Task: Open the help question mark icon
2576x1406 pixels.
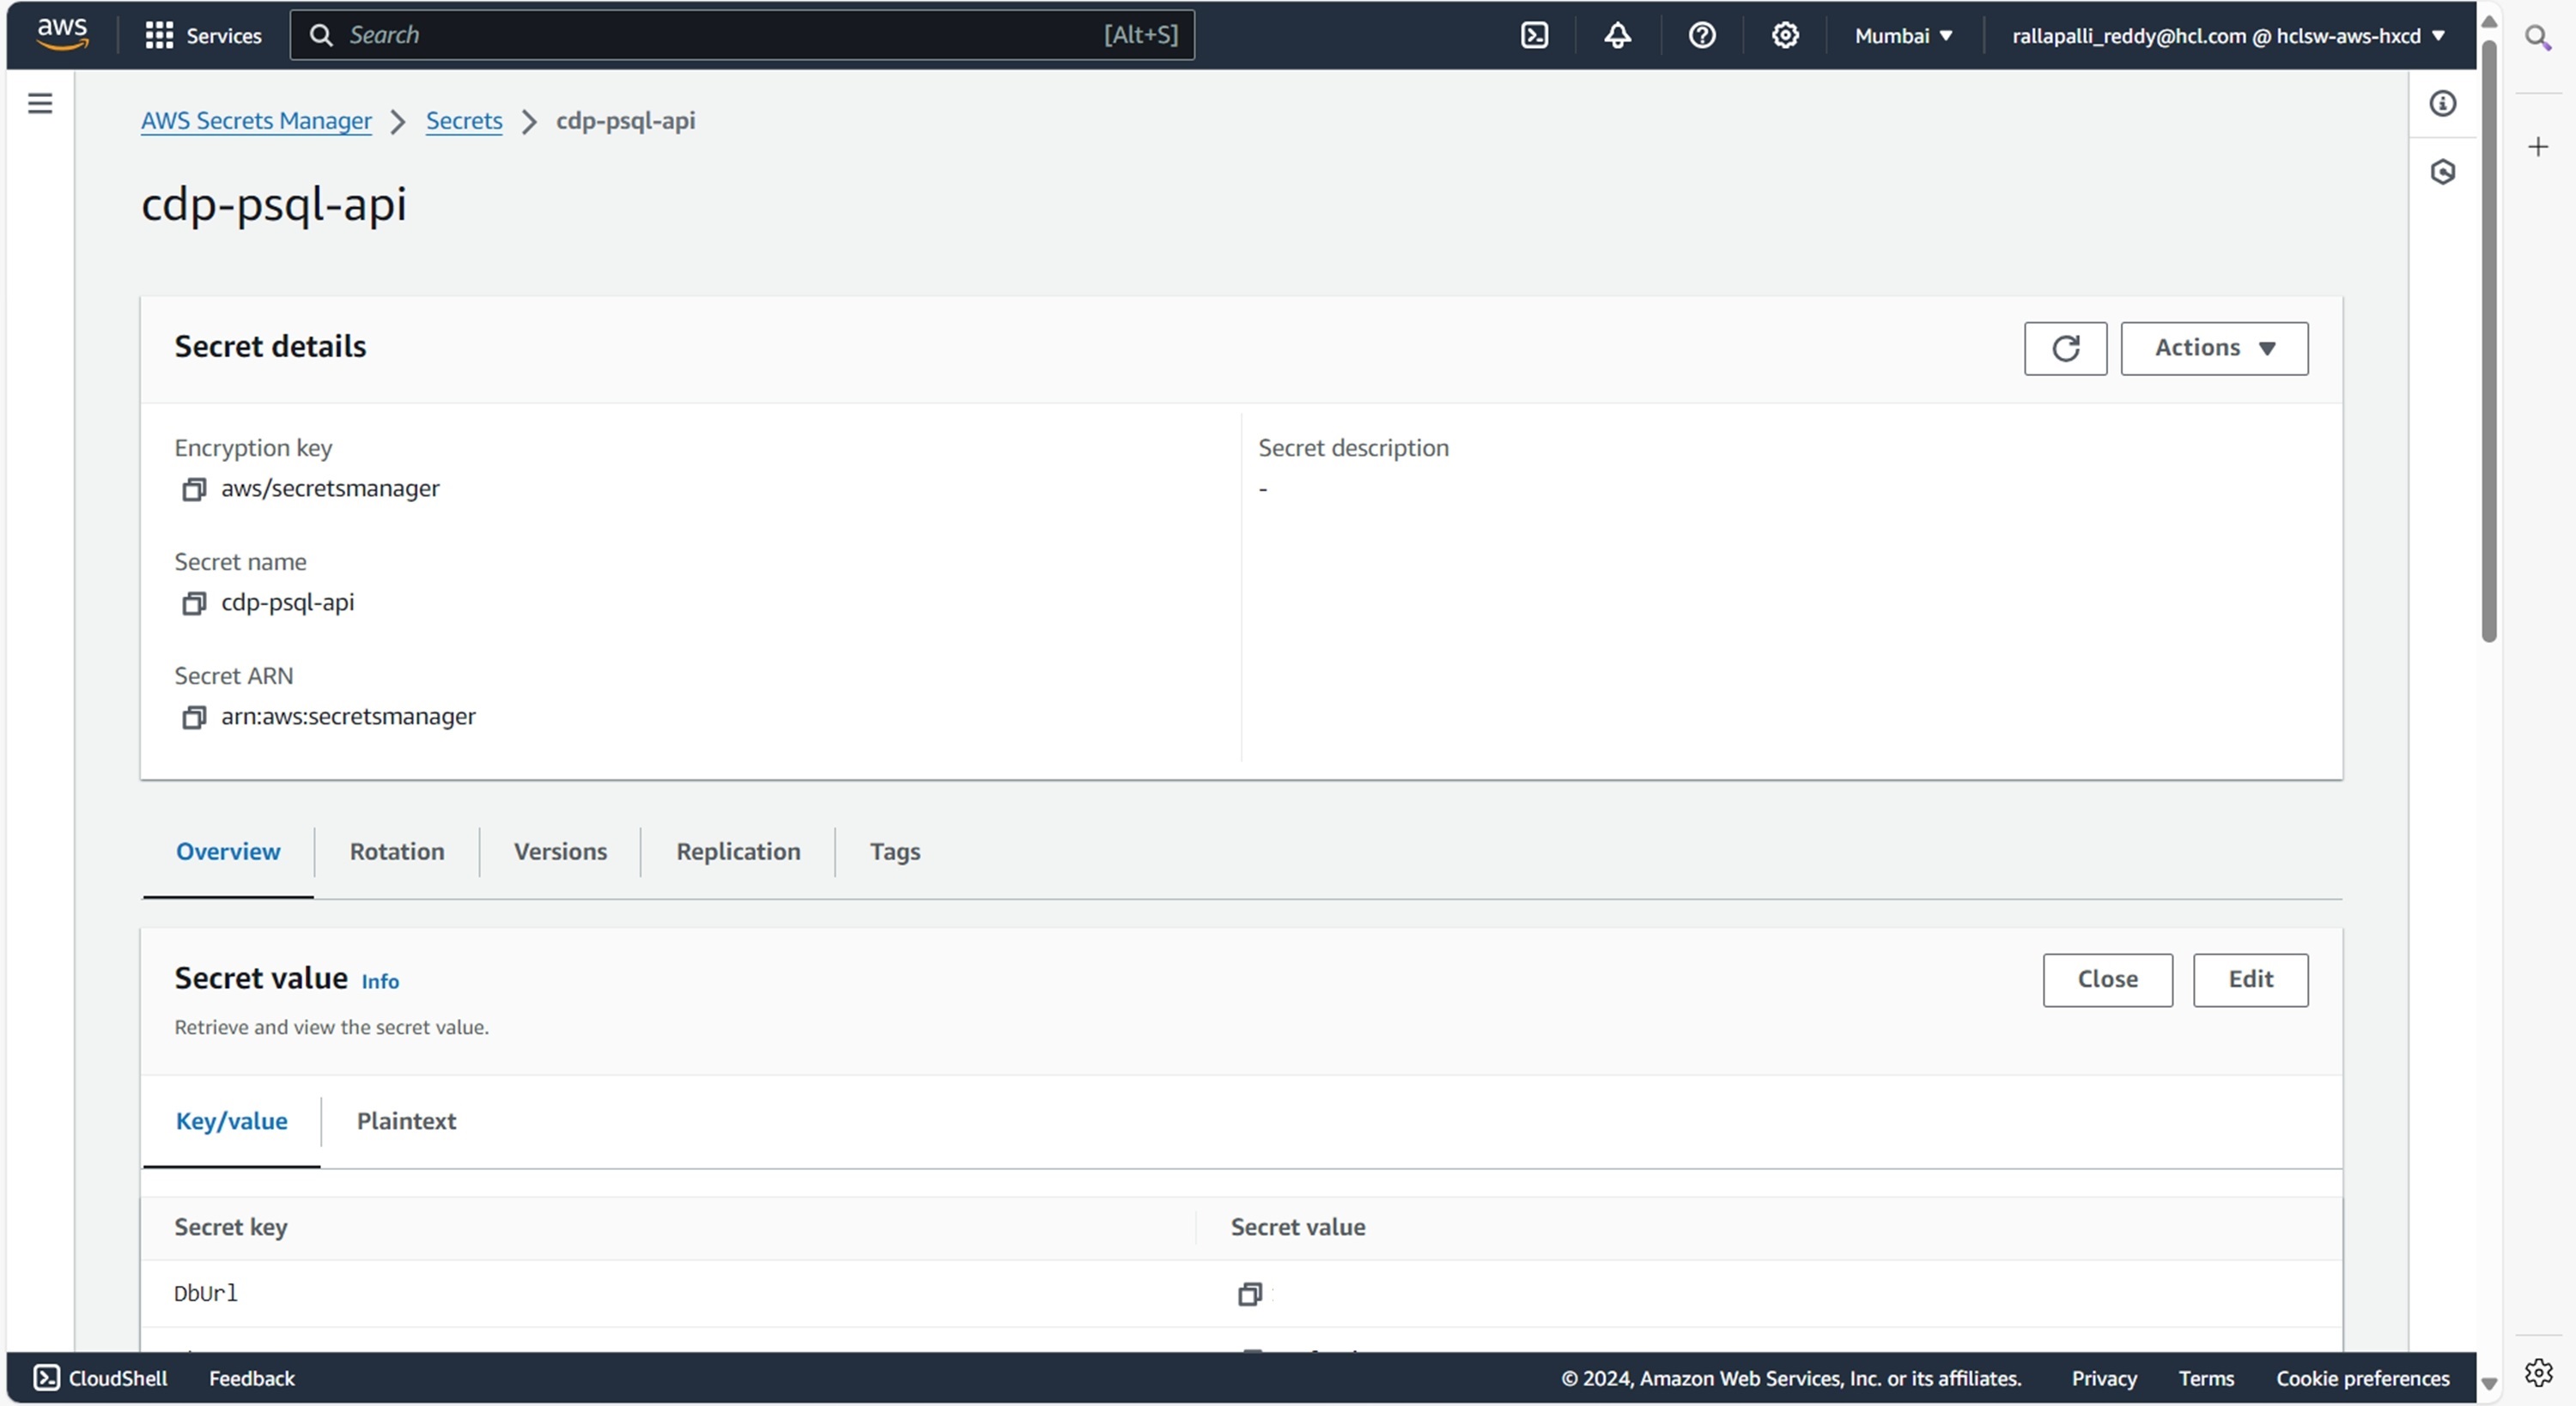Action: (x=1701, y=36)
